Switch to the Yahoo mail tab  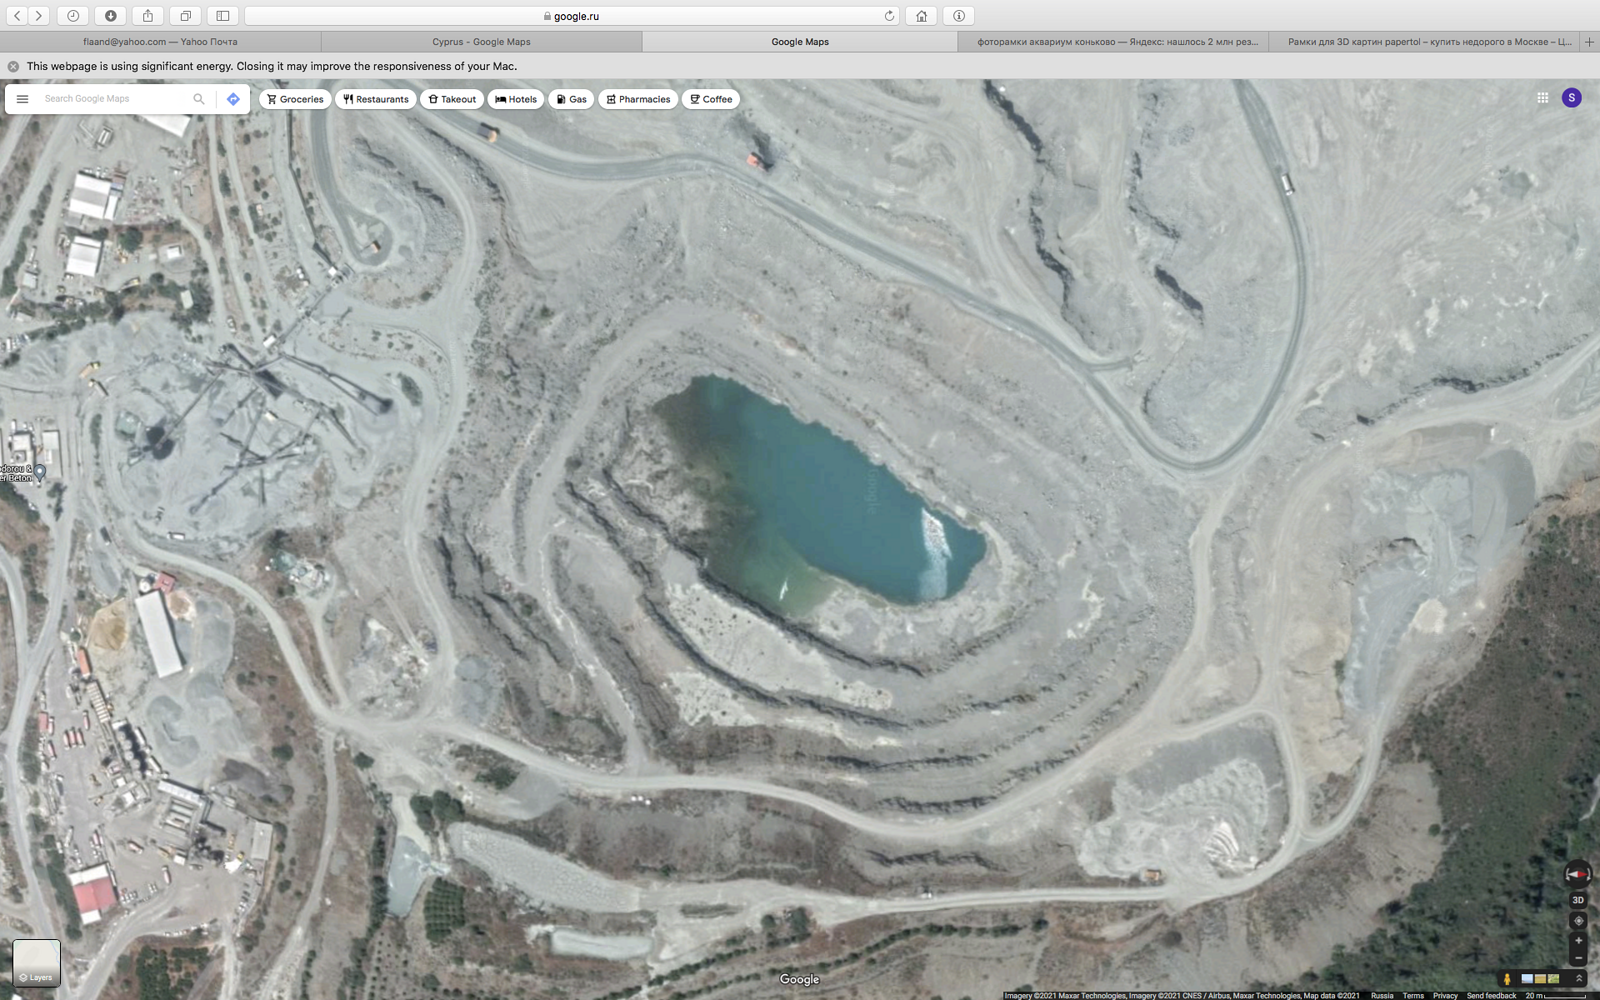click(160, 42)
